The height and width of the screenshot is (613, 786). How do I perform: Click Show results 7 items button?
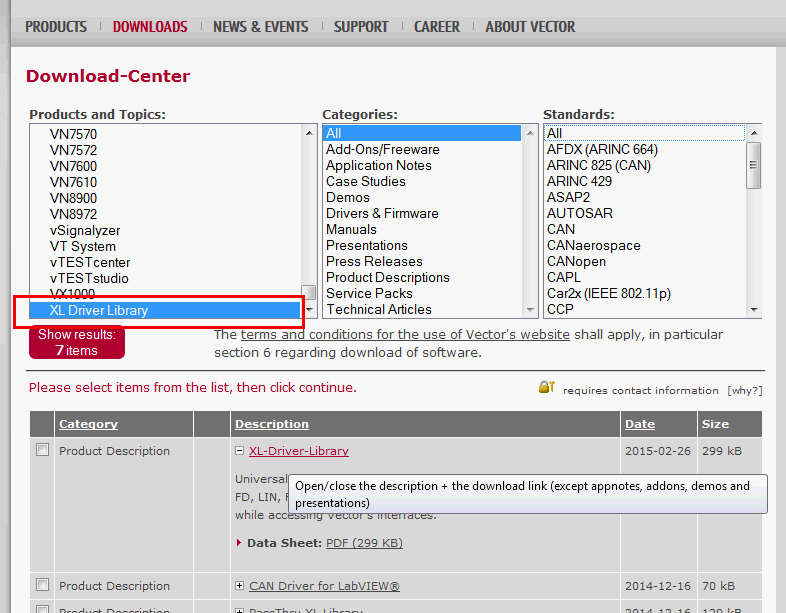[77, 342]
